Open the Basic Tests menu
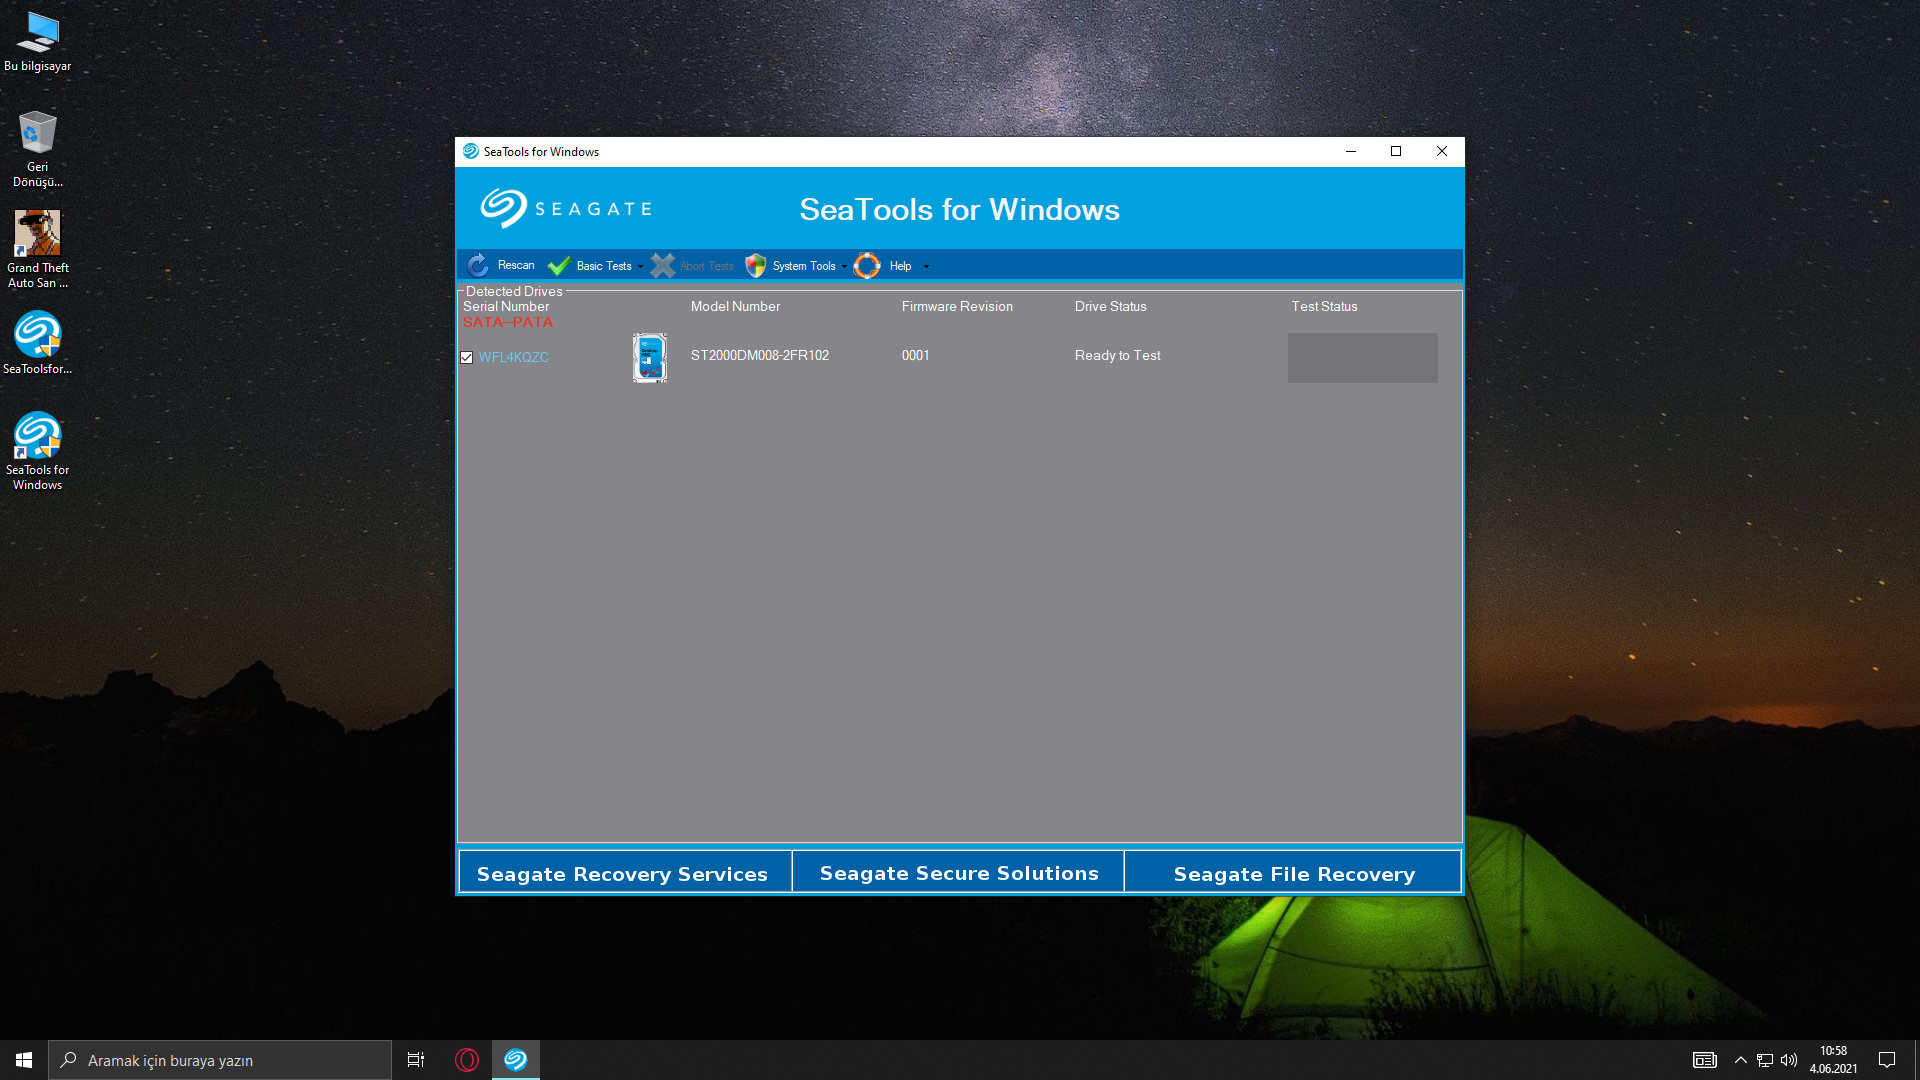The width and height of the screenshot is (1920, 1080). [x=604, y=266]
